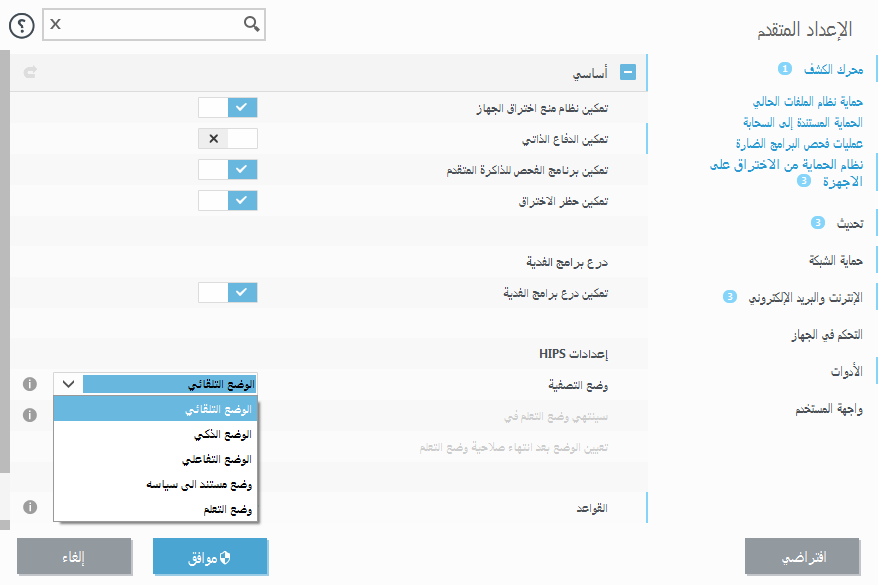Image resolution: width=878 pixels, height=585 pixels.
Task: Enable the تمكين الدفاع الذاتي toggle
Action: point(229,139)
